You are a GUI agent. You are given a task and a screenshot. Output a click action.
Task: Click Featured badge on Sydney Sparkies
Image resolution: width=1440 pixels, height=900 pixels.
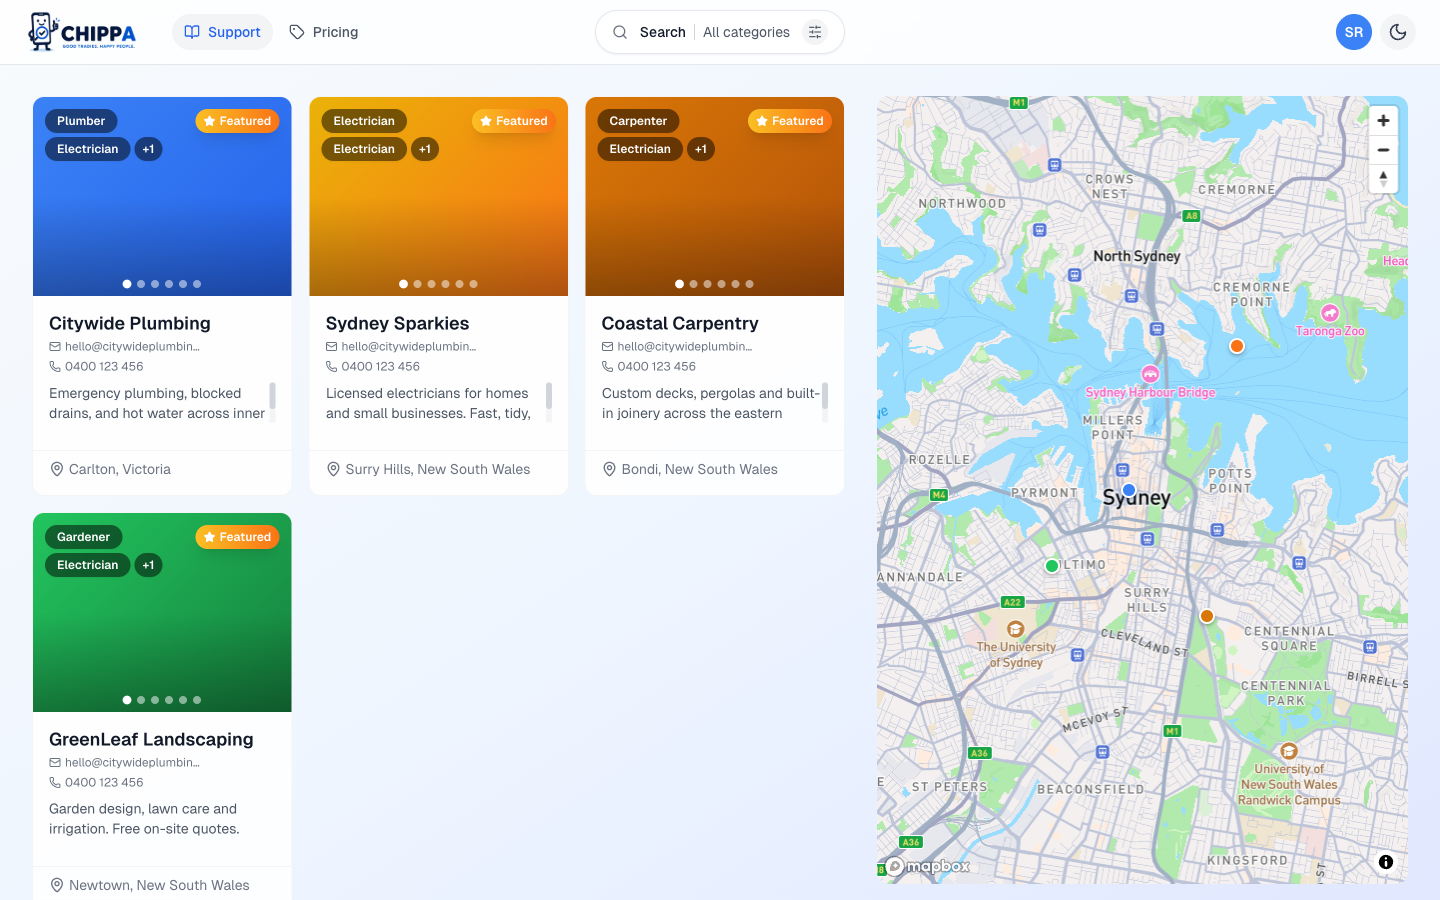514,121
